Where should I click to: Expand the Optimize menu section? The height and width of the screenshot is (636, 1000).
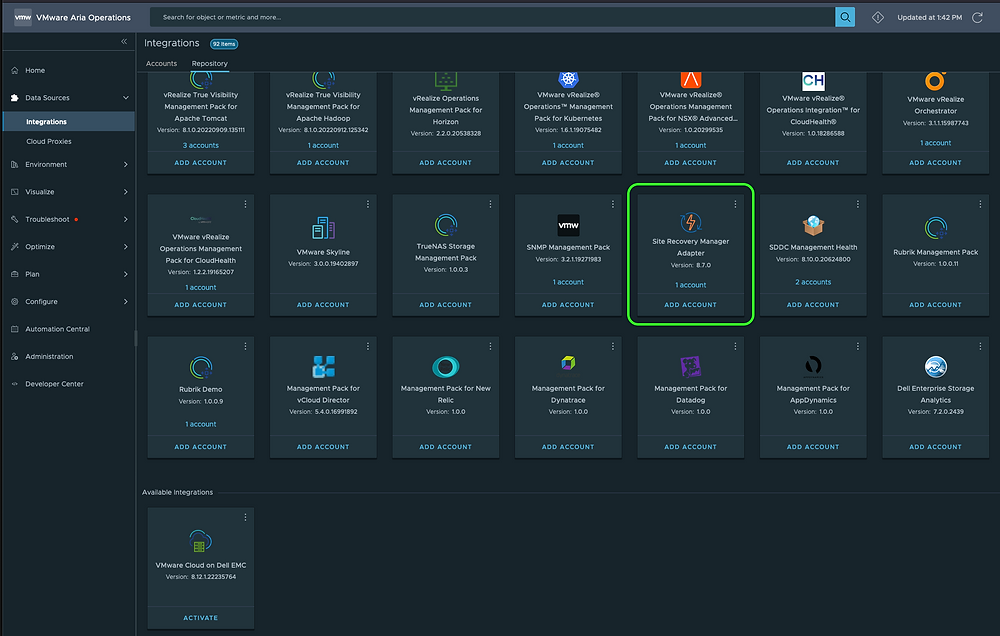click(x=126, y=247)
